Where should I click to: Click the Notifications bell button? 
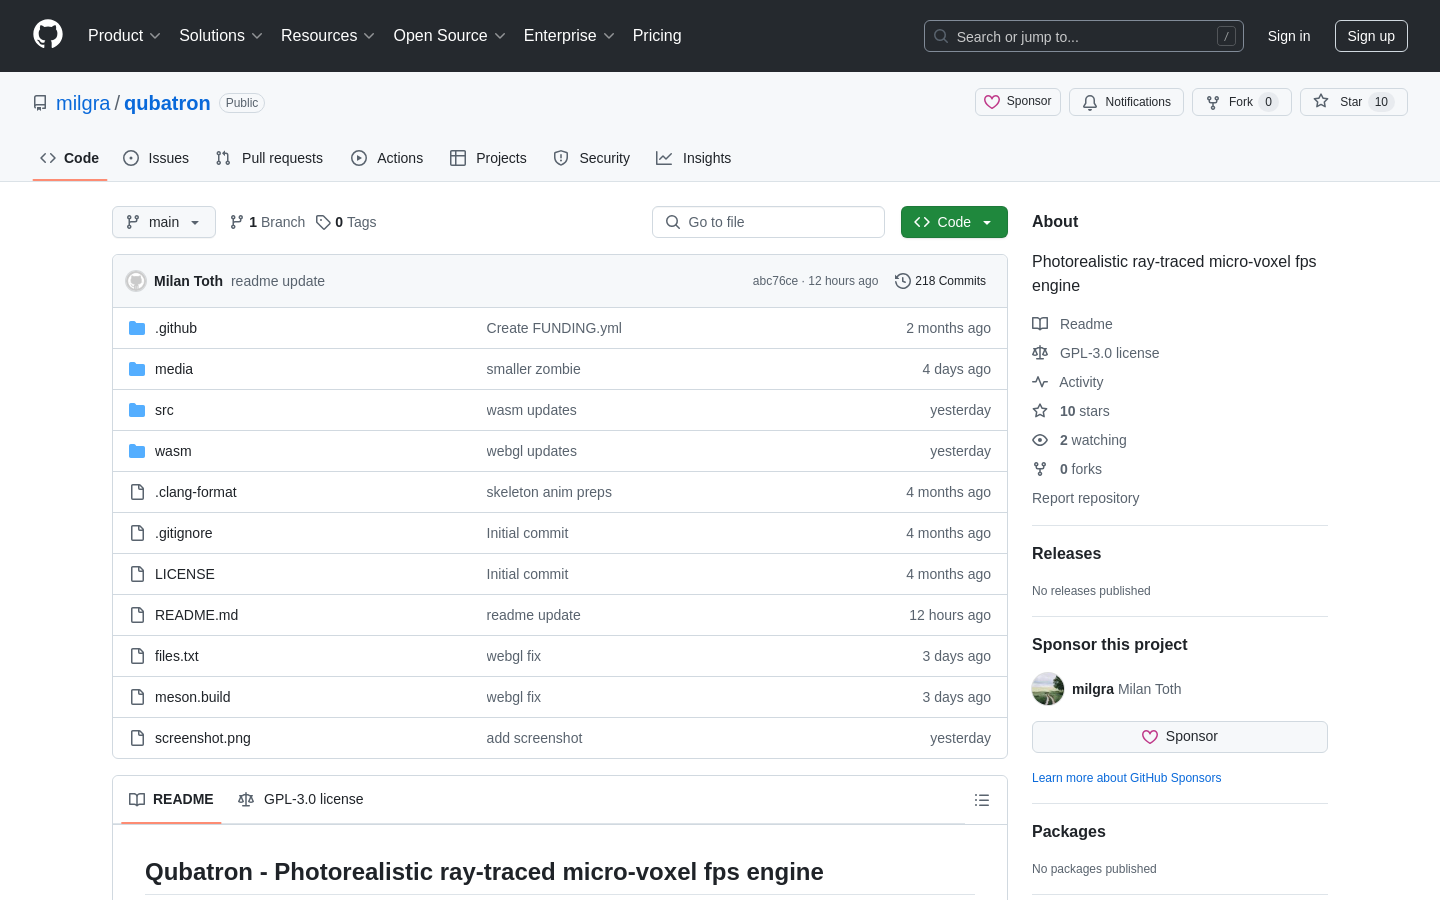coord(1126,102)
